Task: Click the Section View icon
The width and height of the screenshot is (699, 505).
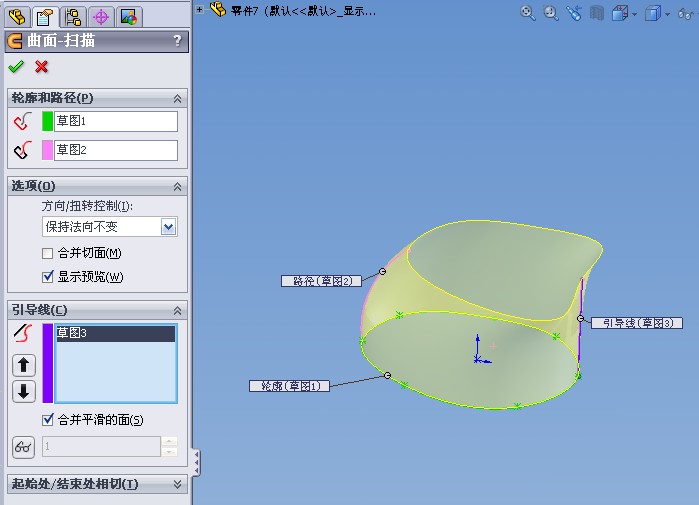Action: (597, 13)
